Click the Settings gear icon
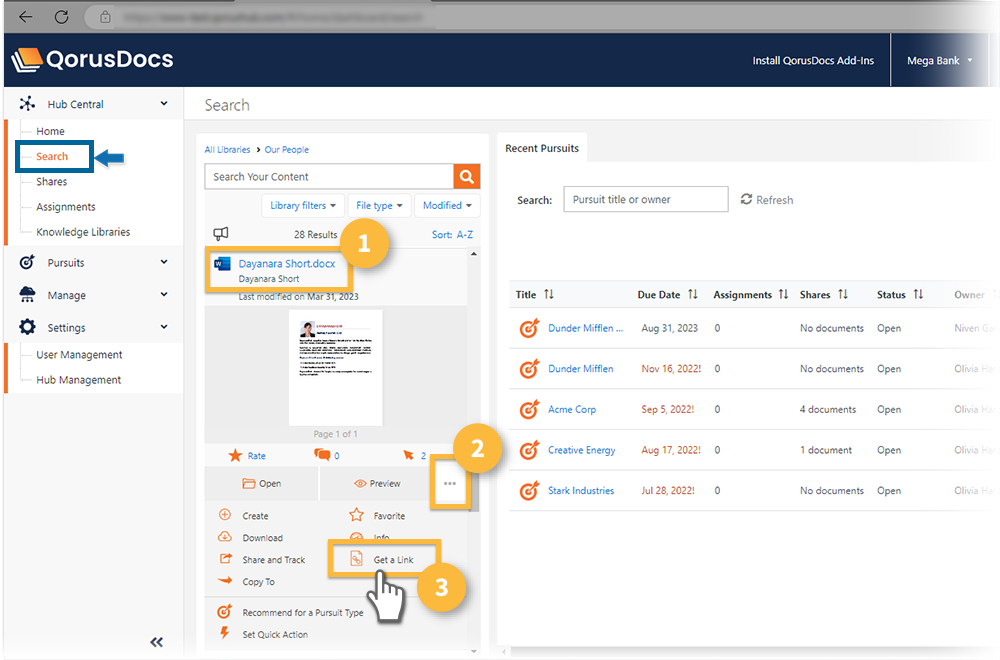Viewport: 1000px width, 660px height. click(27, 327)
